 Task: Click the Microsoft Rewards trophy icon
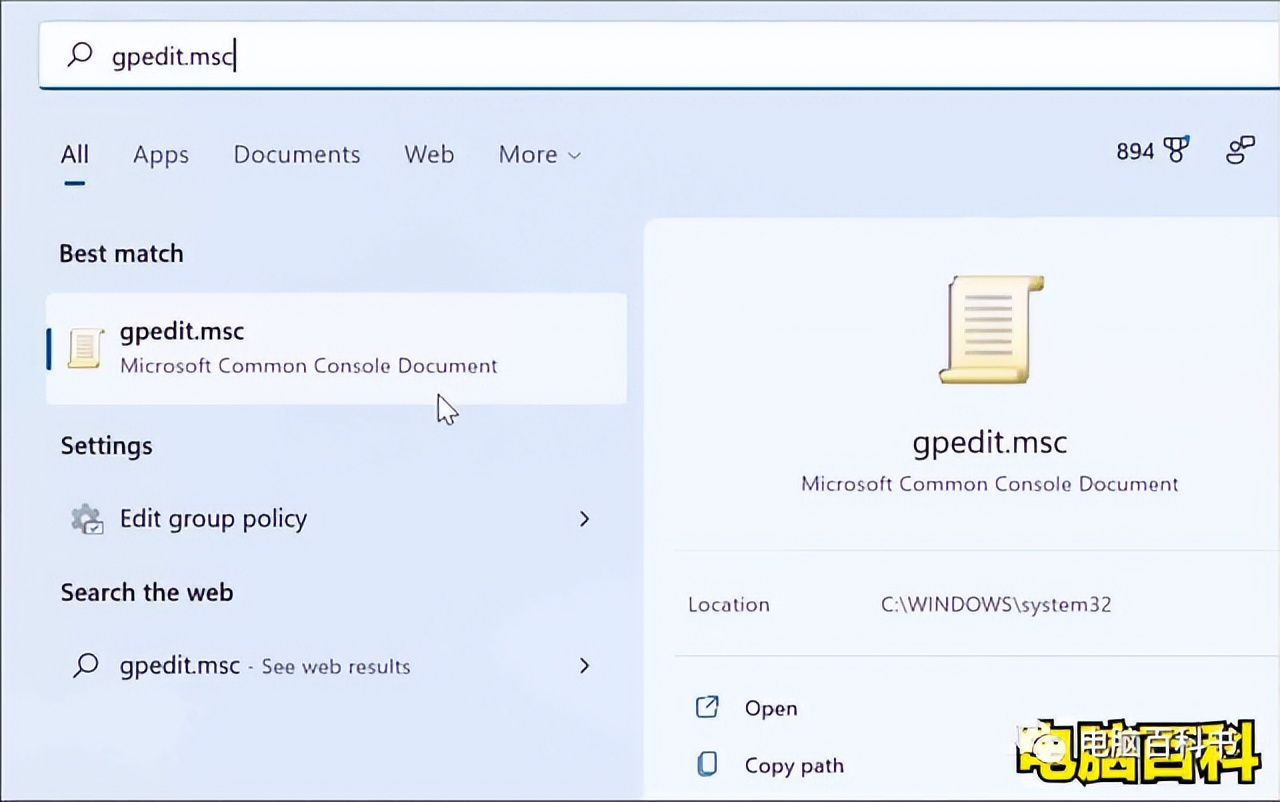[1176, 150]
